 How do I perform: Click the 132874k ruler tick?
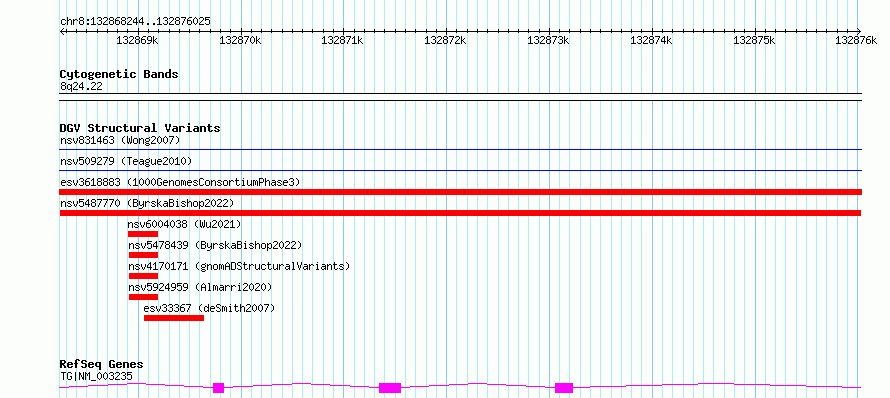(652, 40)
